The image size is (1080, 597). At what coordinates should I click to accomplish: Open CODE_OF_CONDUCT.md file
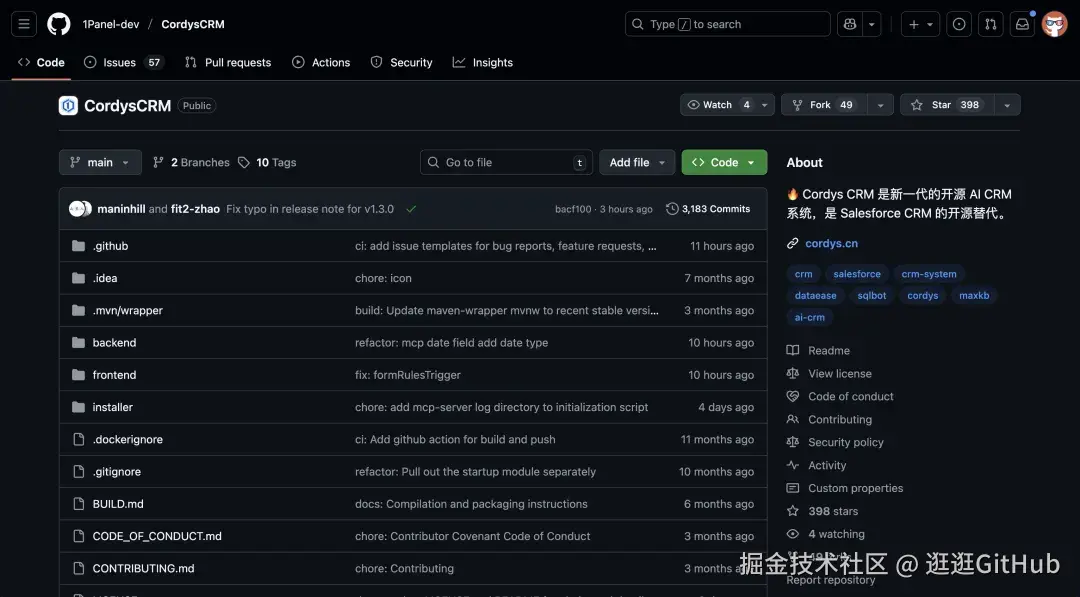click(x=157, y=536)
